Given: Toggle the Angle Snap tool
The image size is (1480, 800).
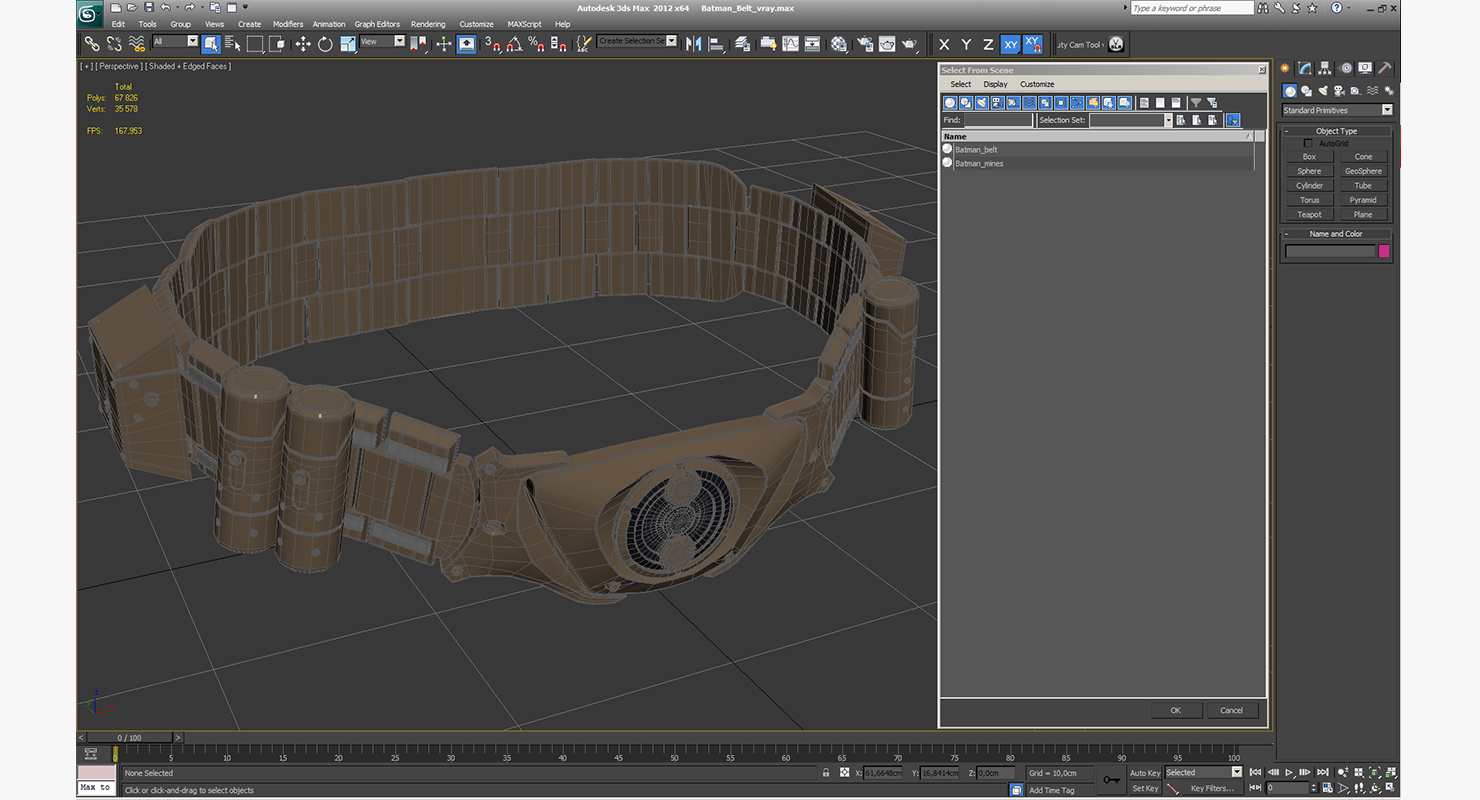Looking at the screenshot, I should (x=514, y=44).
